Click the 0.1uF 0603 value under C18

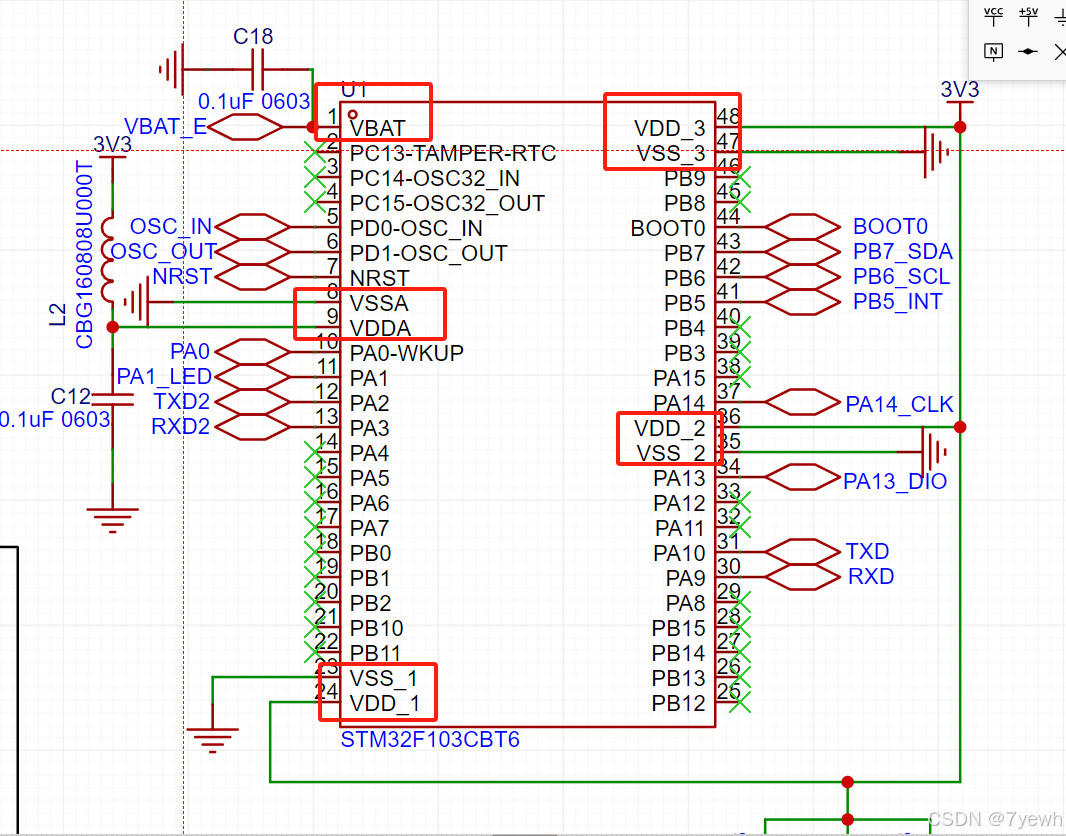[254, 102]
